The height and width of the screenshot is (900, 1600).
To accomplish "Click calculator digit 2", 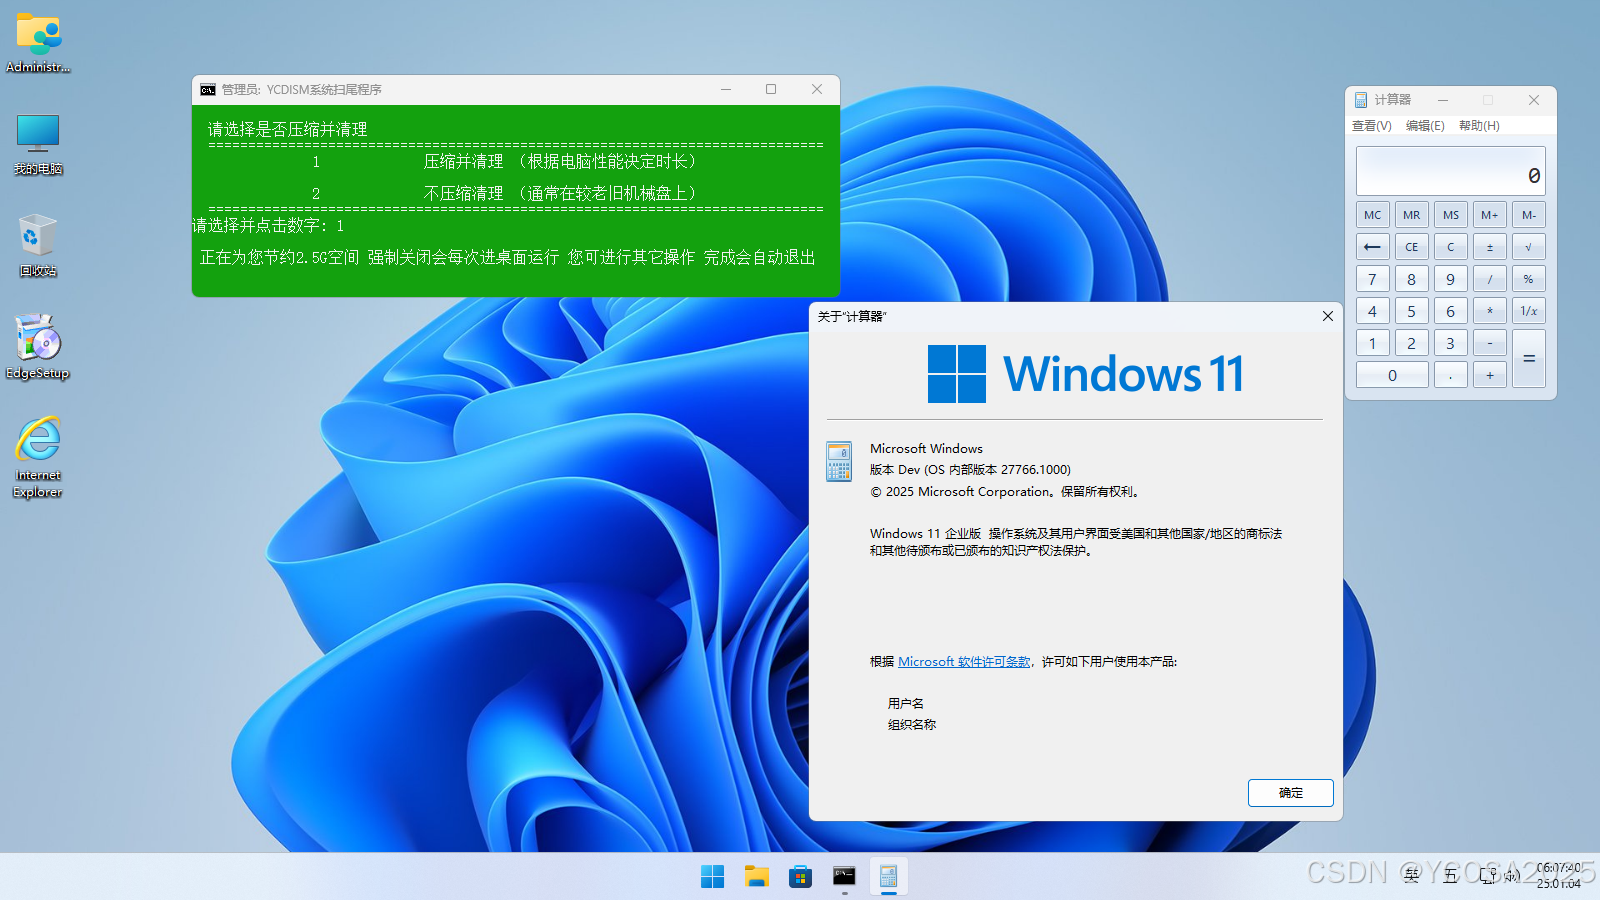I will pyautogui.click(x=1411, y=343).
